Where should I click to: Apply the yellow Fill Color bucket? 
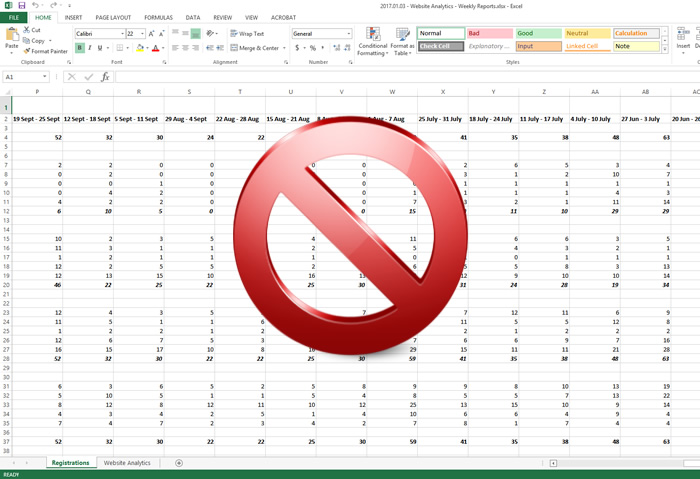click(140, 48)
